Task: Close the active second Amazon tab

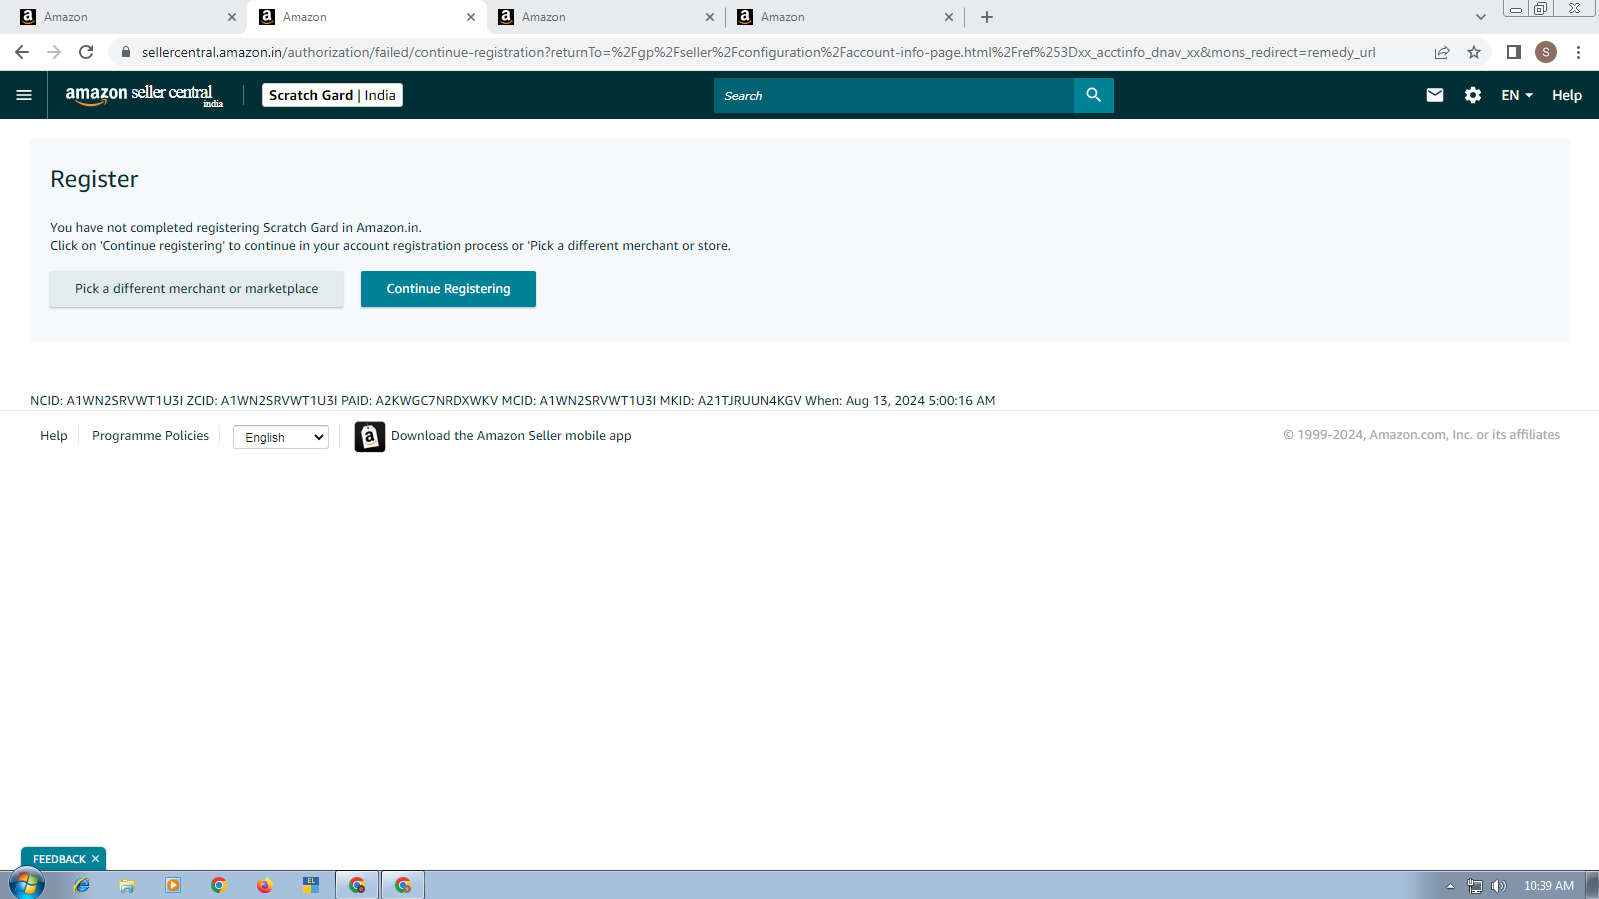Action: click(471, 17)
